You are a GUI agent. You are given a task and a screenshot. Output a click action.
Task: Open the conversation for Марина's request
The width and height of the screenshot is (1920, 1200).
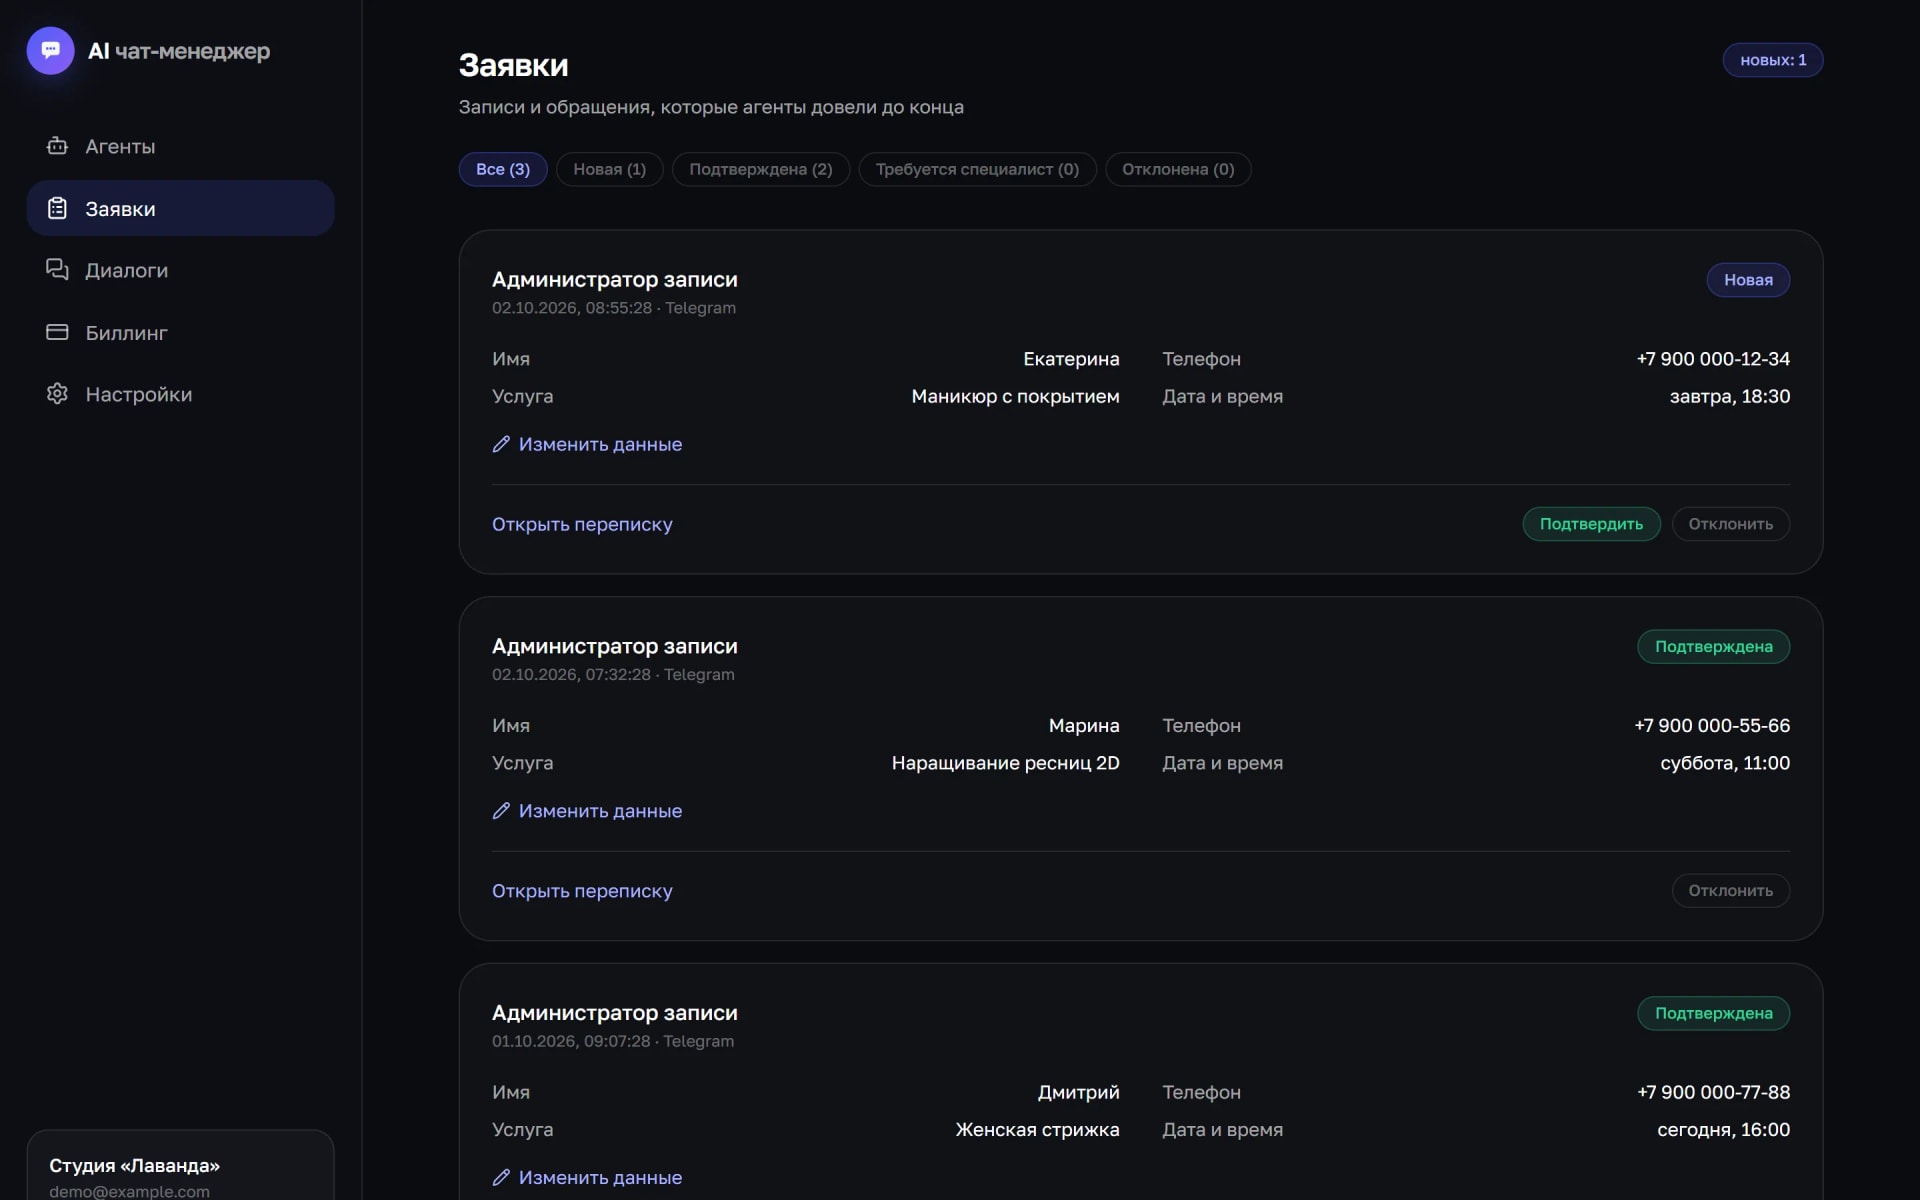tap(582, 891)
